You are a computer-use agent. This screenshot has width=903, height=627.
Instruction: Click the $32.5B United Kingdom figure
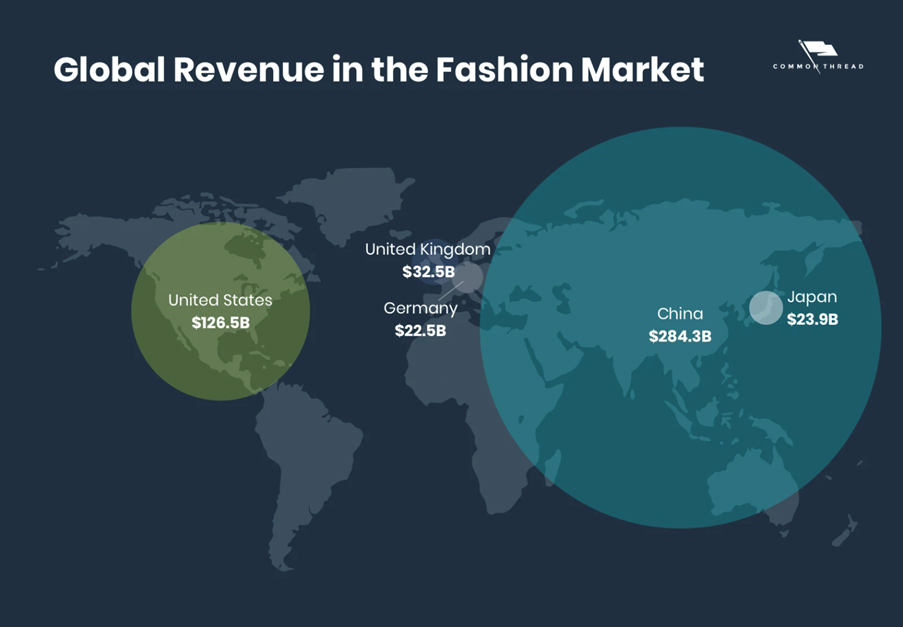428,271
